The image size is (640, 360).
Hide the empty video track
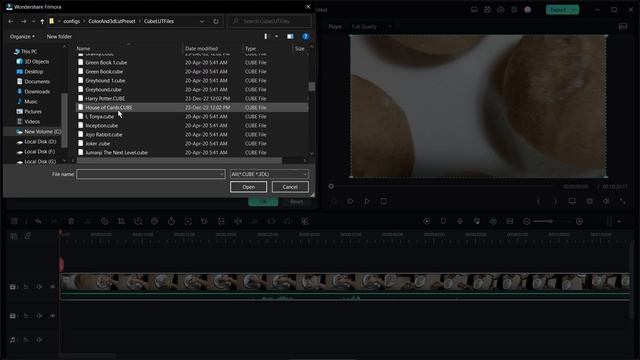(53, 316)
